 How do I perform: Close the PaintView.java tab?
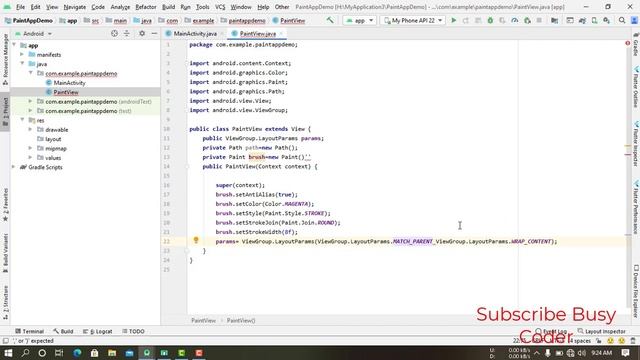point(281,34)
